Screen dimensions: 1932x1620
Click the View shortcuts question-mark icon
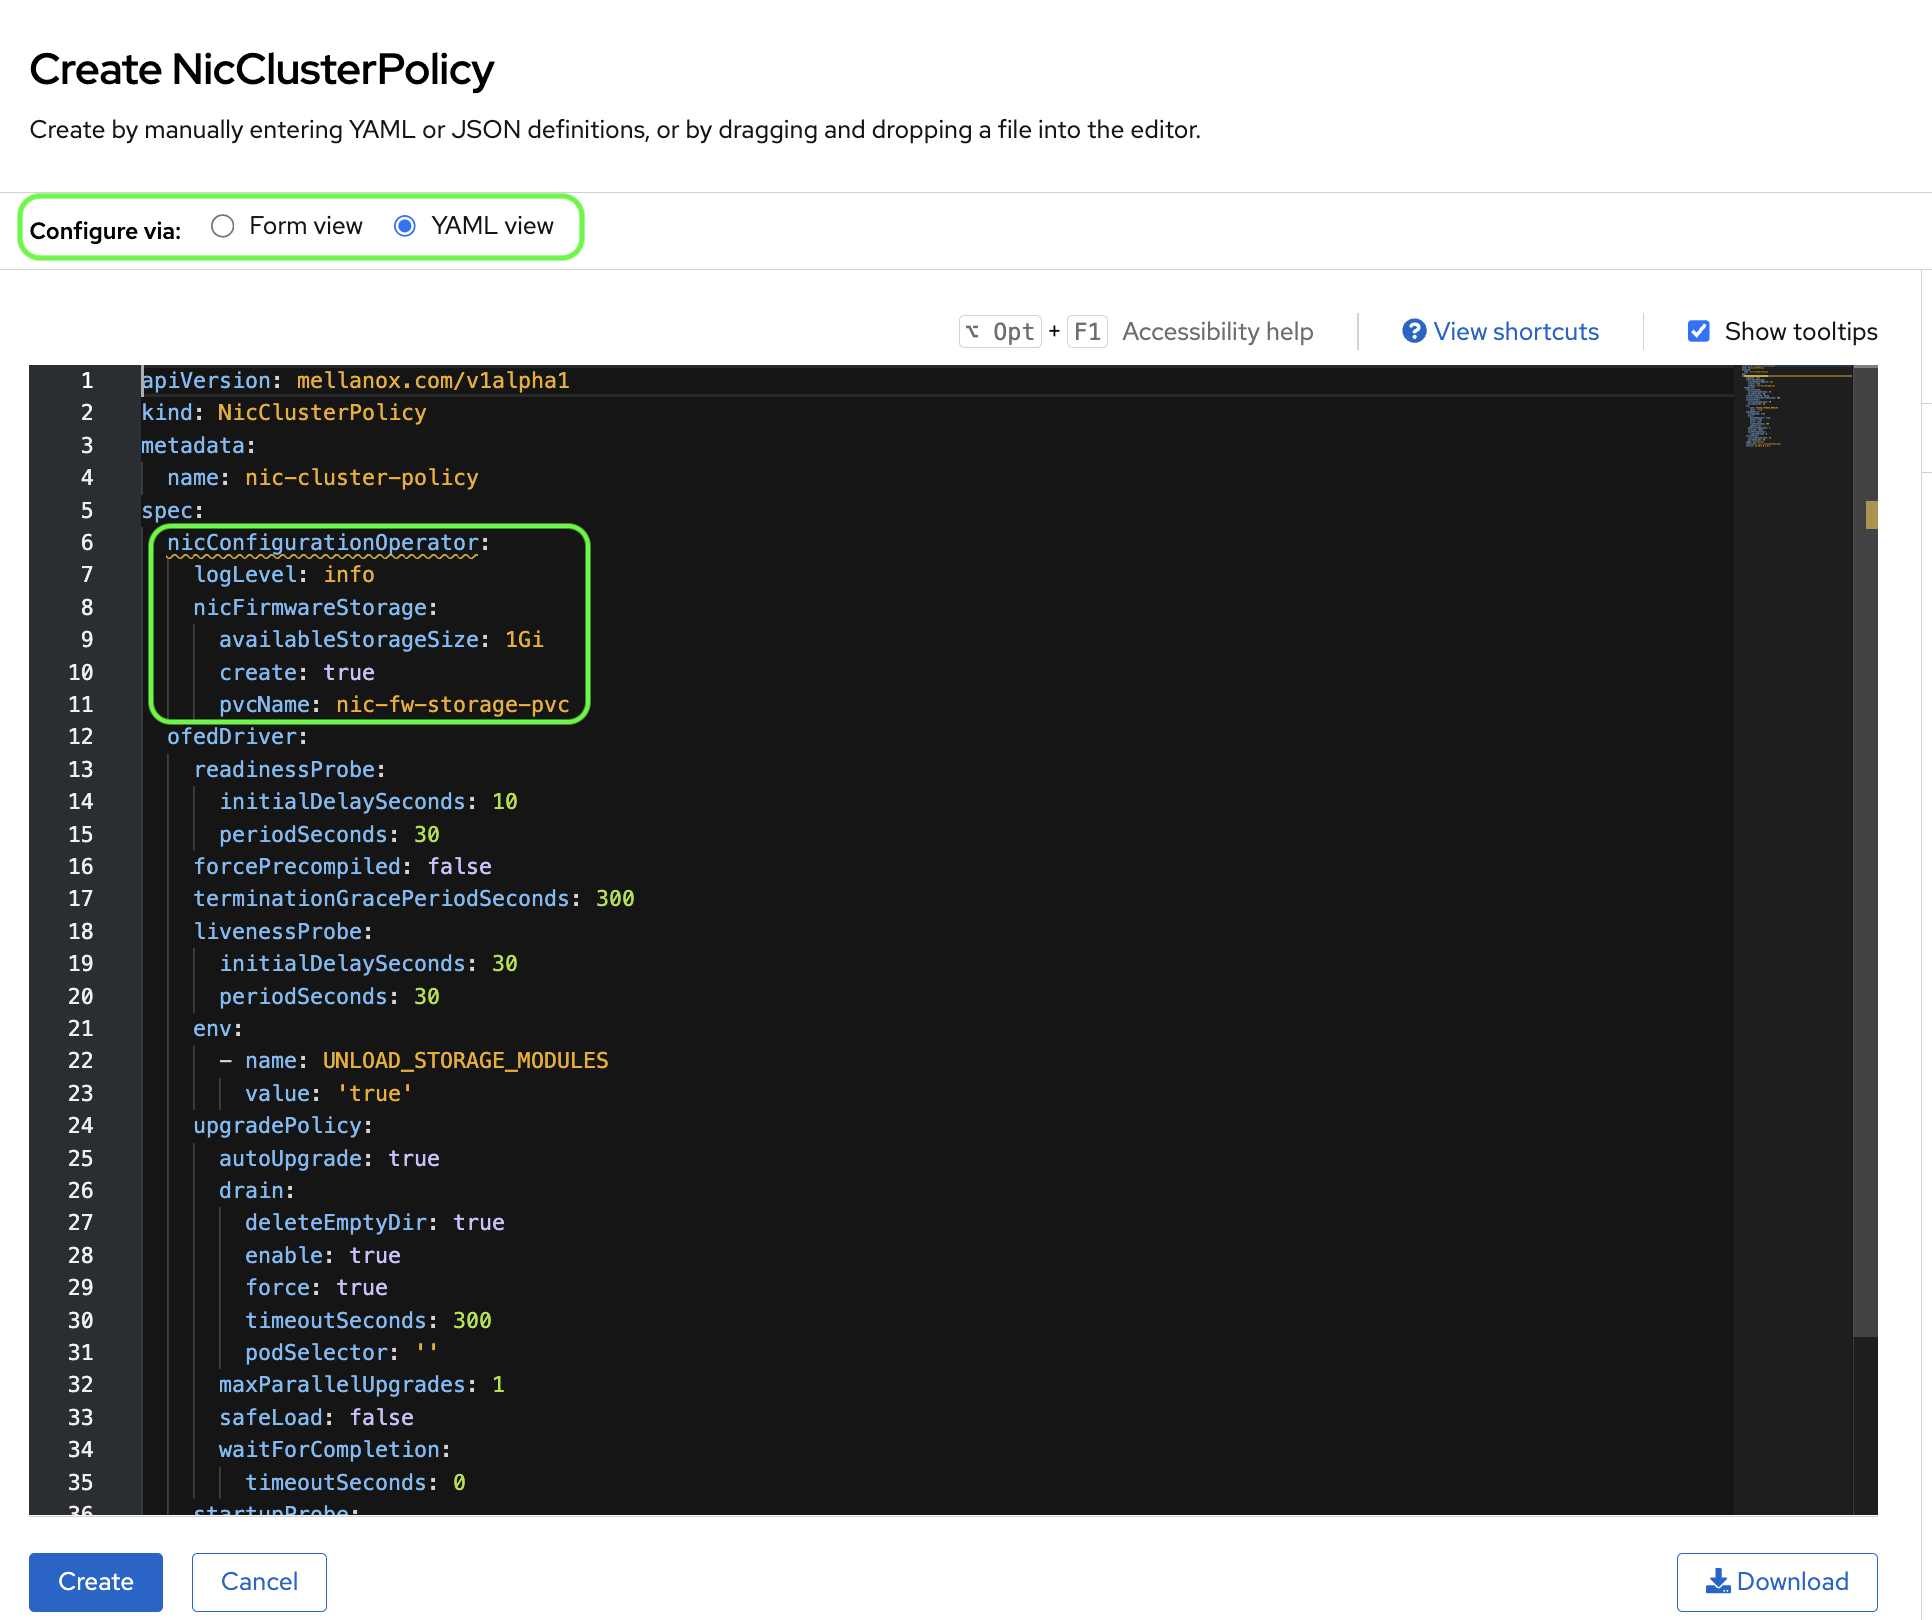point(1413,331)
